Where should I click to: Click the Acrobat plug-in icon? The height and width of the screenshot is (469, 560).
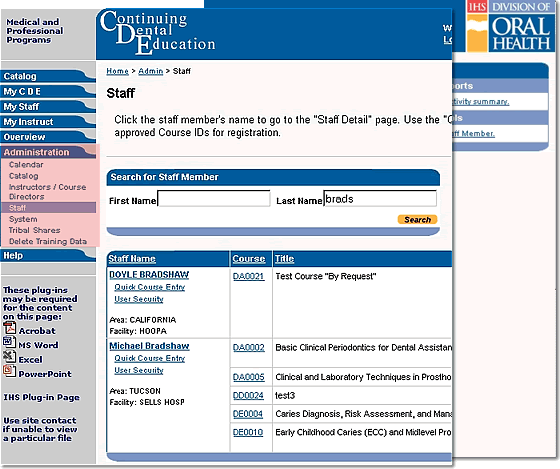pos(10,328)
